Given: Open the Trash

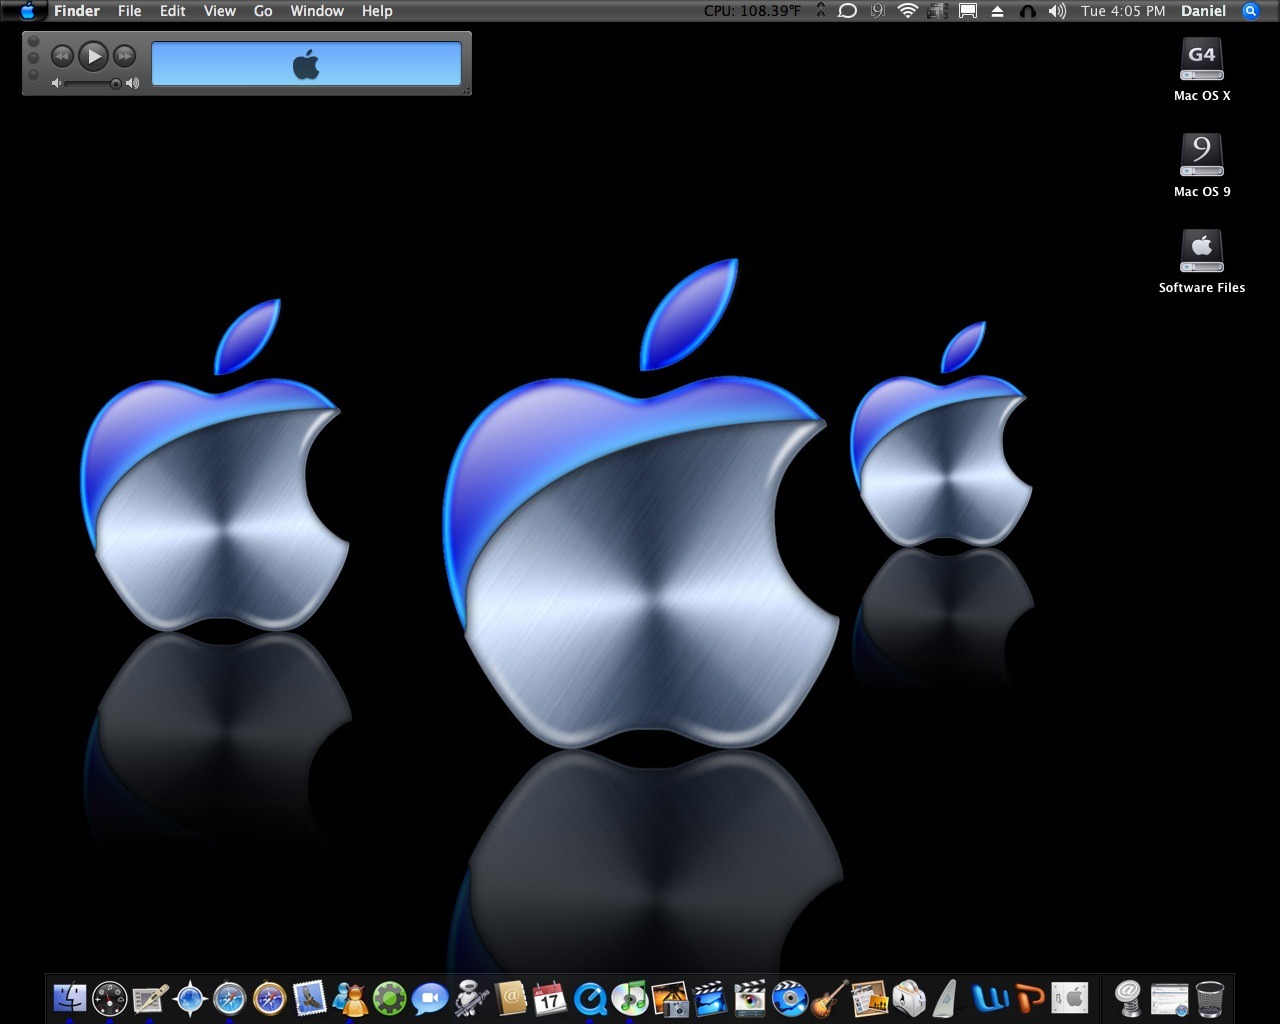Looking at the screenshot, I should click(1210, 997).
